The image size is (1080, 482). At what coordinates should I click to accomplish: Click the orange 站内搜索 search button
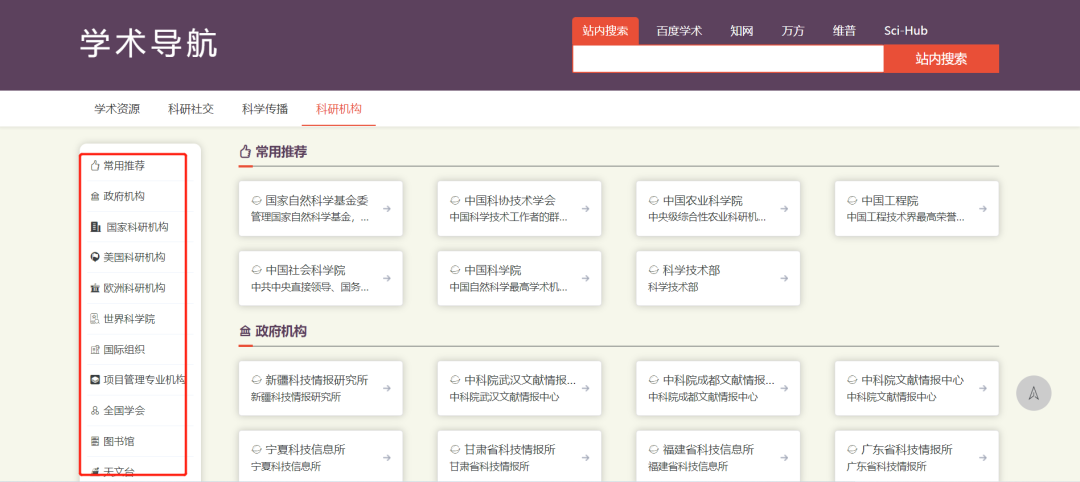tap(941, 59)
